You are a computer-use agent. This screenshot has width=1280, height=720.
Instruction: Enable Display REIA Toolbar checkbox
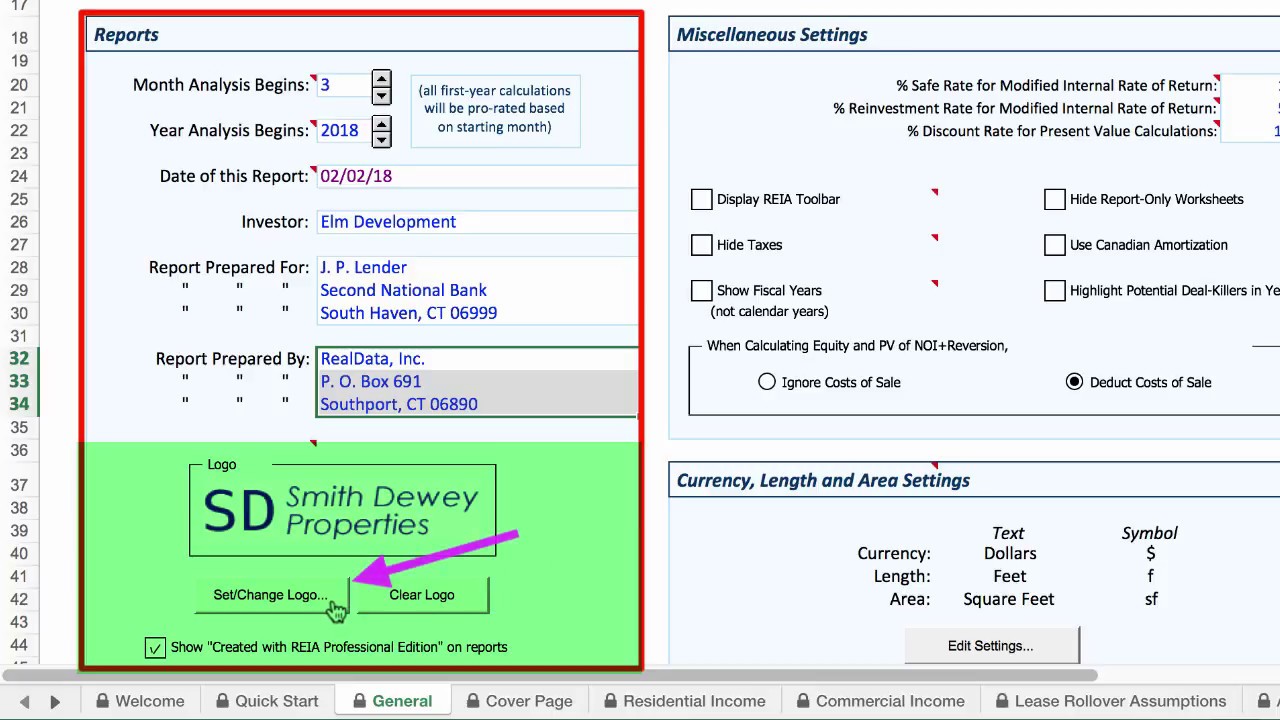click(x=702, y=199)
